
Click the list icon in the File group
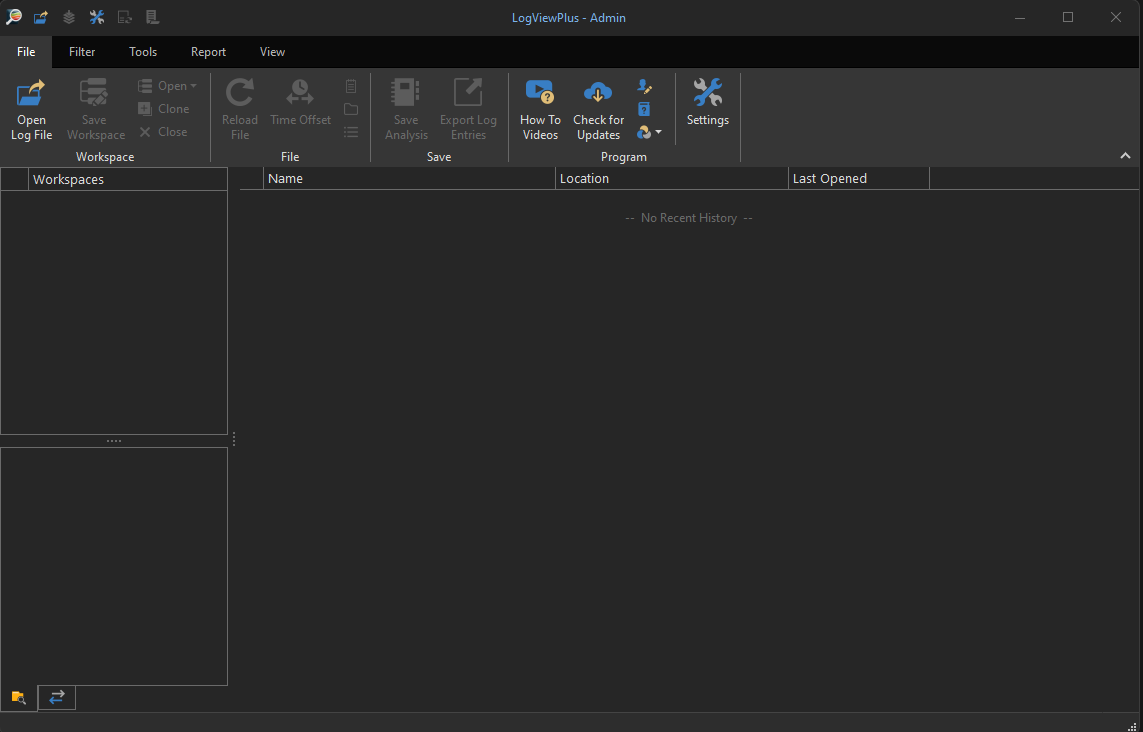(351, 132)
